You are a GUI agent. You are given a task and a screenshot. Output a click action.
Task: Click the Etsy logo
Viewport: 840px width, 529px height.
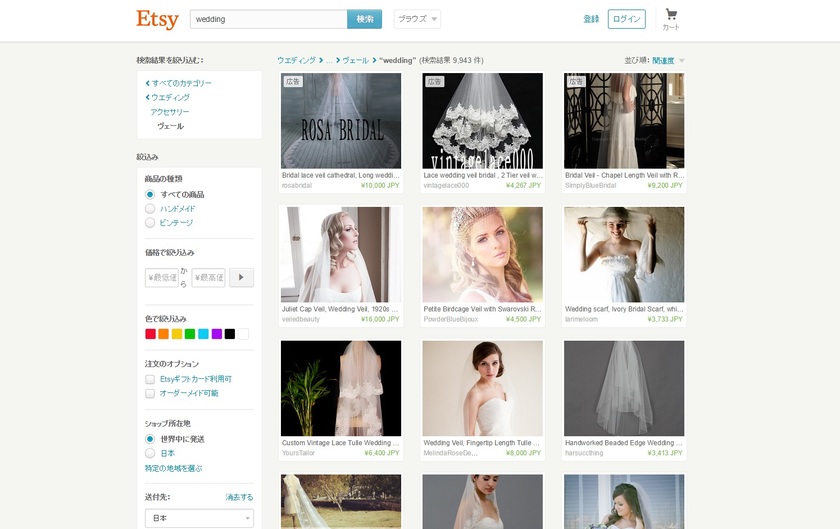157,19
